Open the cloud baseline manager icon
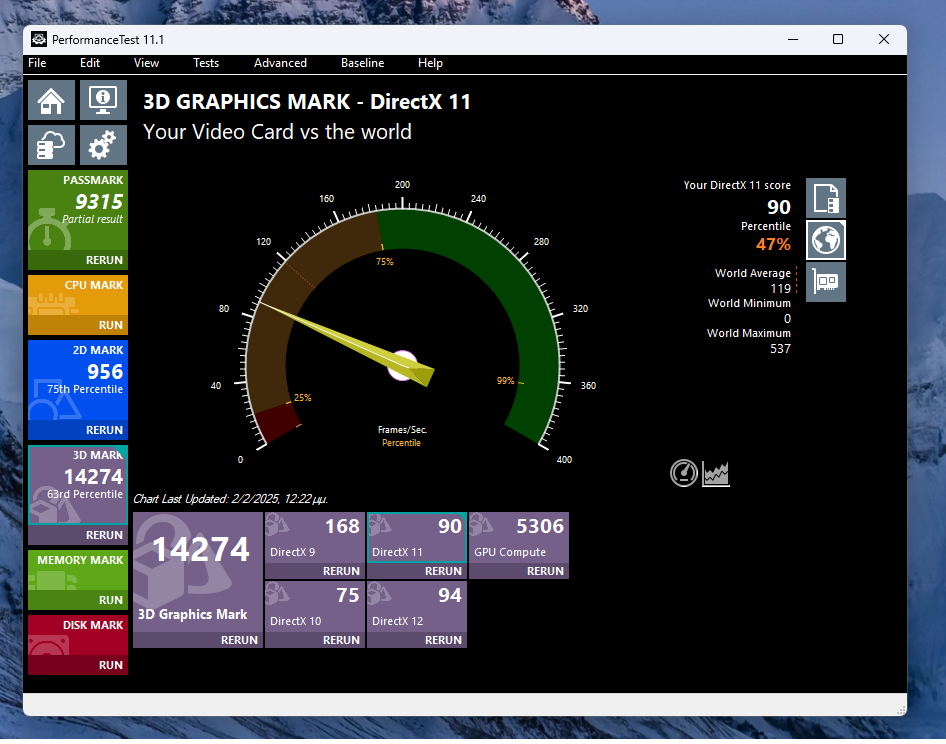 coord(52,146)
